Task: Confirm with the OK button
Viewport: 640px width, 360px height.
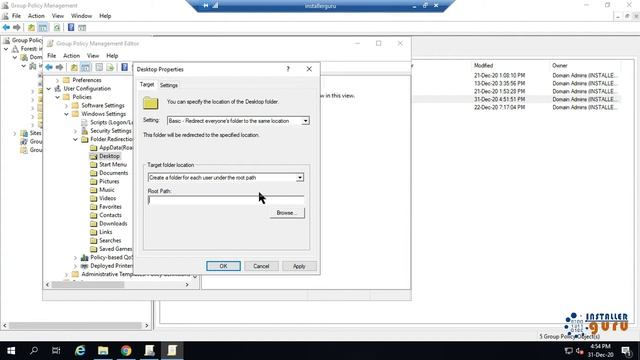Action: tap(223, 266)
